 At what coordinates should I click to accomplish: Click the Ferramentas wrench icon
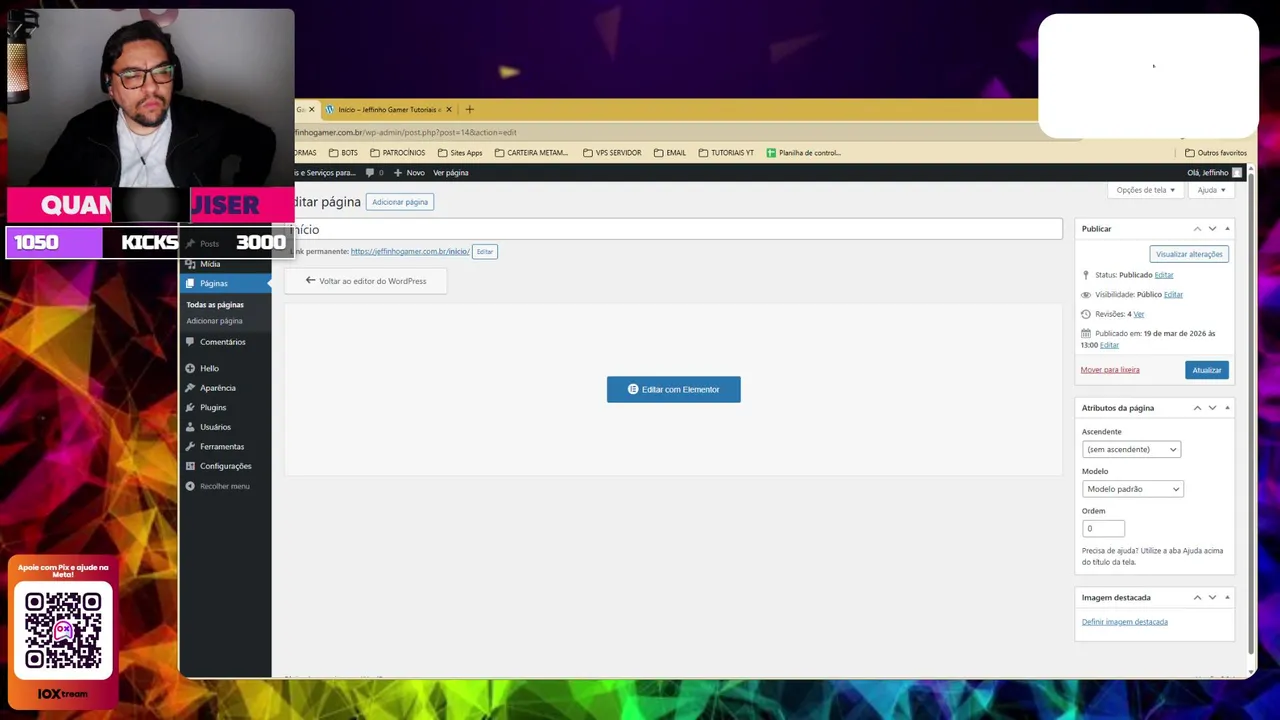point(190,446)
